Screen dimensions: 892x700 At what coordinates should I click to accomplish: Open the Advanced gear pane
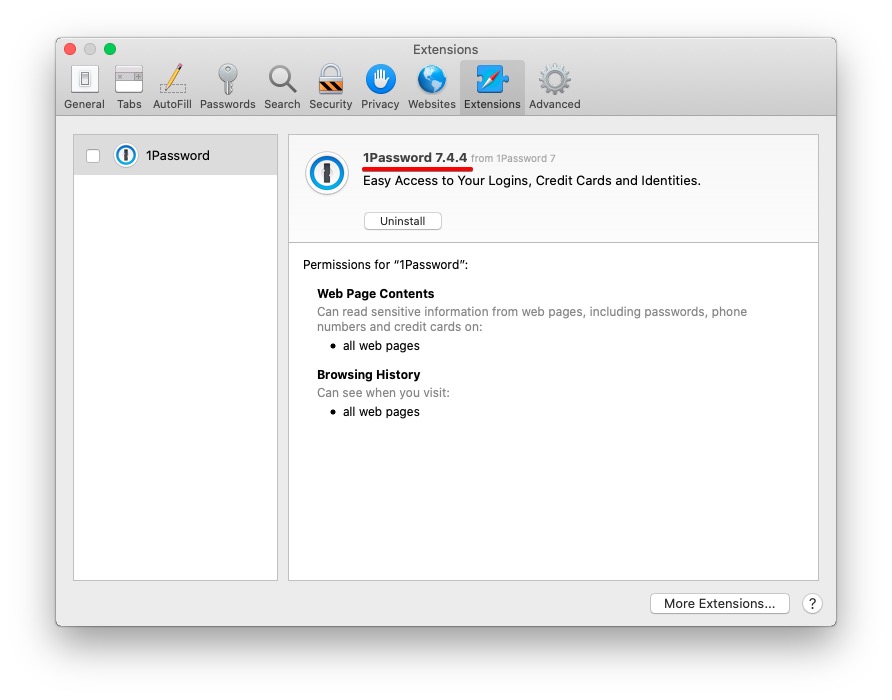[x=555, y=87]
